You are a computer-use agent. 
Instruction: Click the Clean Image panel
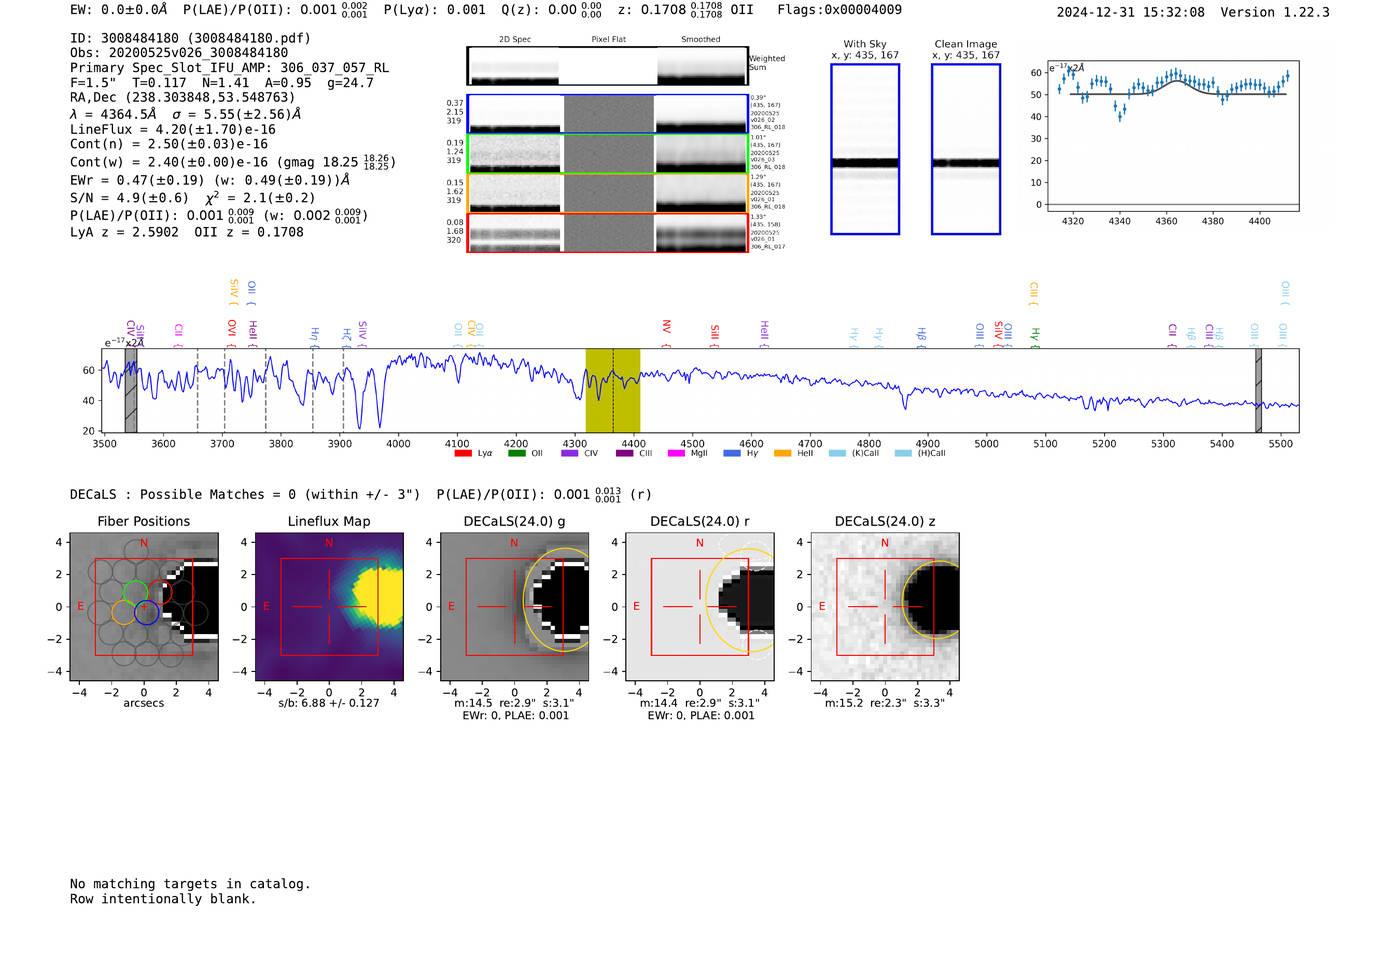966,149
